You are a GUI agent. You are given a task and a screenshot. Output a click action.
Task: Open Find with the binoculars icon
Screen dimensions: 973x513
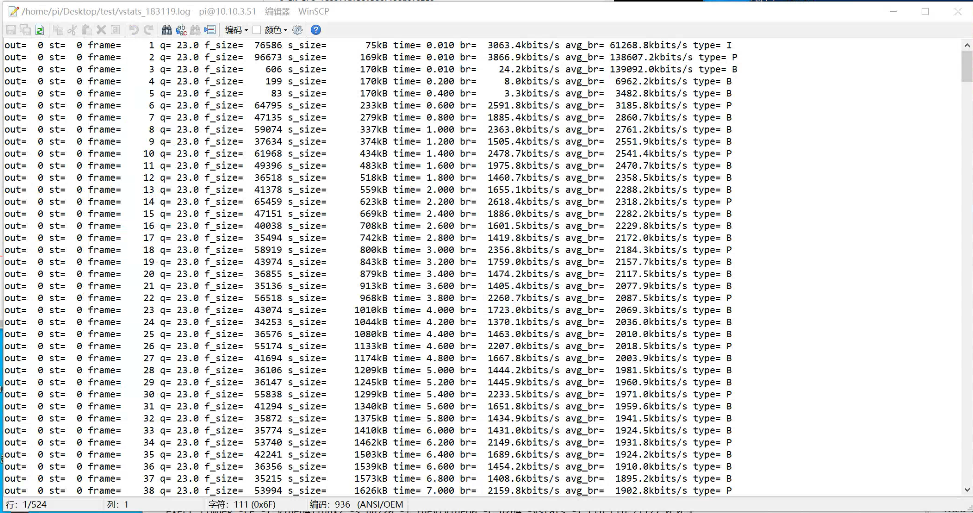pos(166,30)
